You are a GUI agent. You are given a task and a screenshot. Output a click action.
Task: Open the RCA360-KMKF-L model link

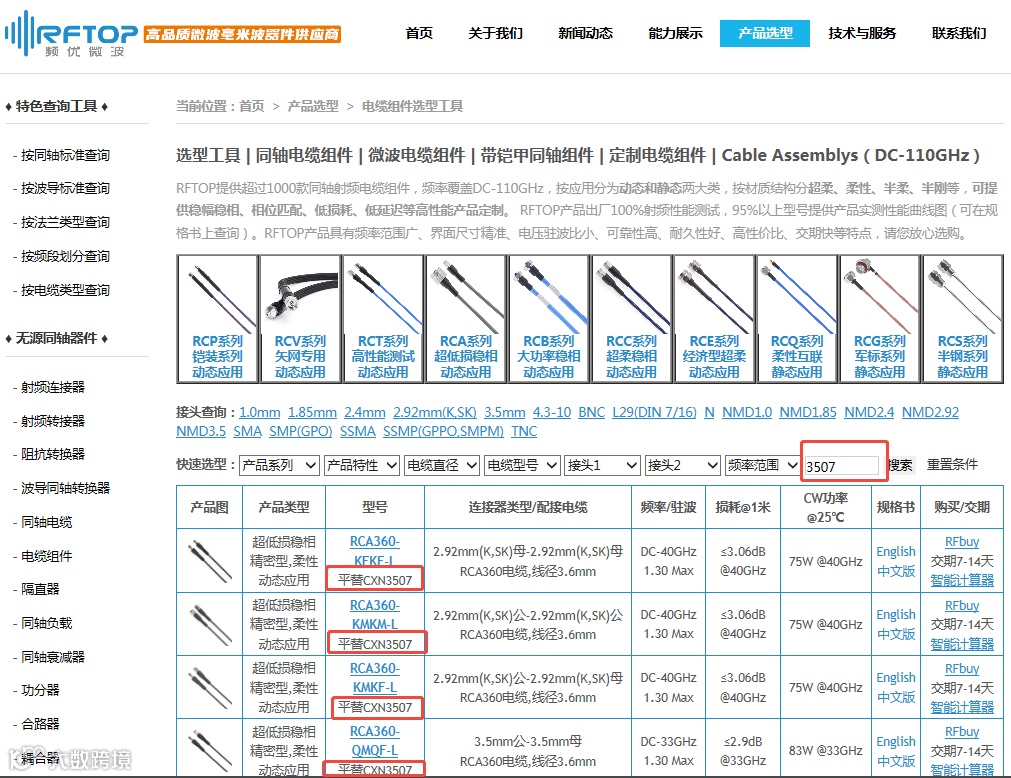pyautogui.click(x=375, y=678)
